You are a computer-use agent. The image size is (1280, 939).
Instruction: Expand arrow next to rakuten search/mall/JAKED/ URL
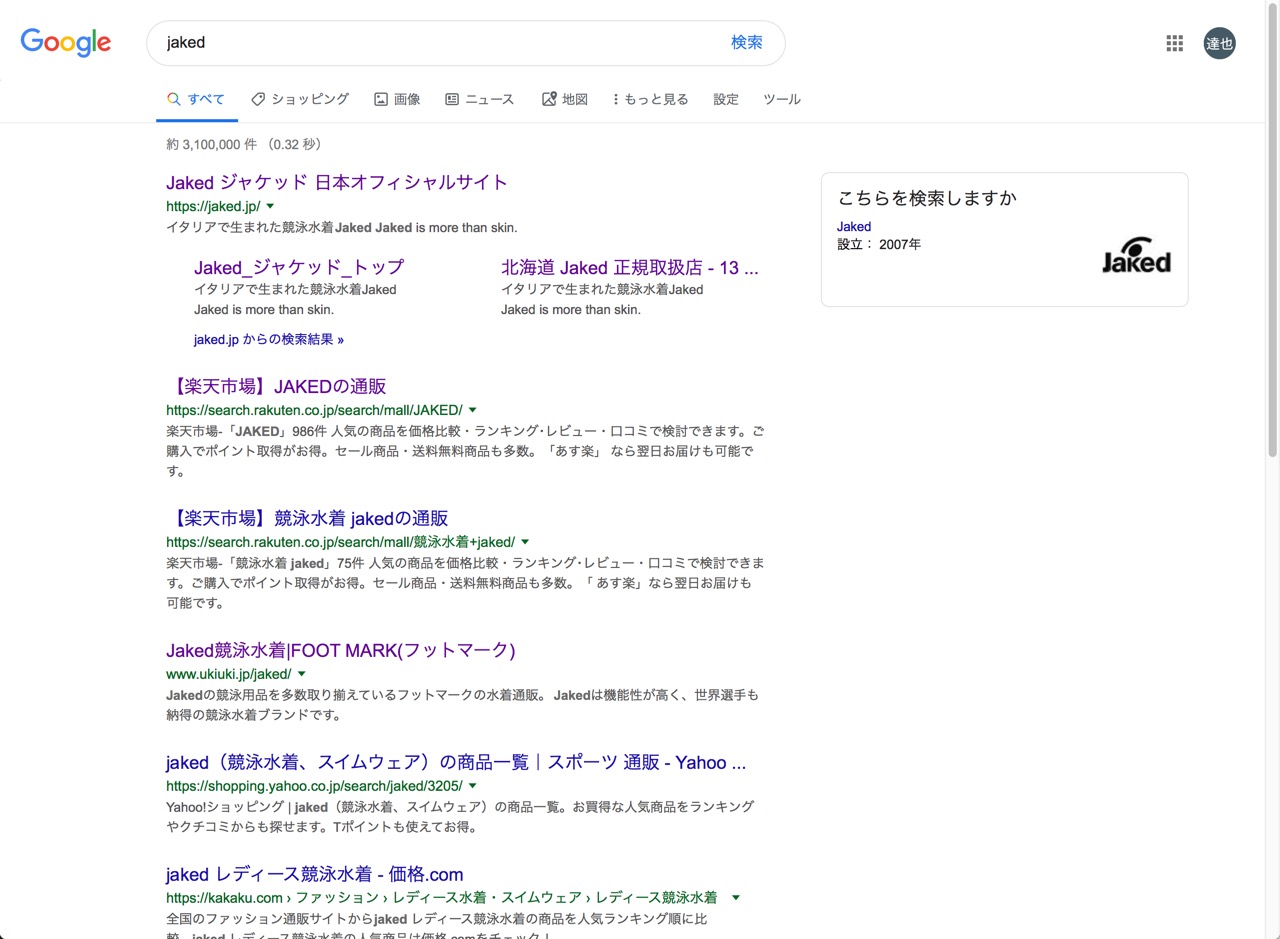pos(472,410)
